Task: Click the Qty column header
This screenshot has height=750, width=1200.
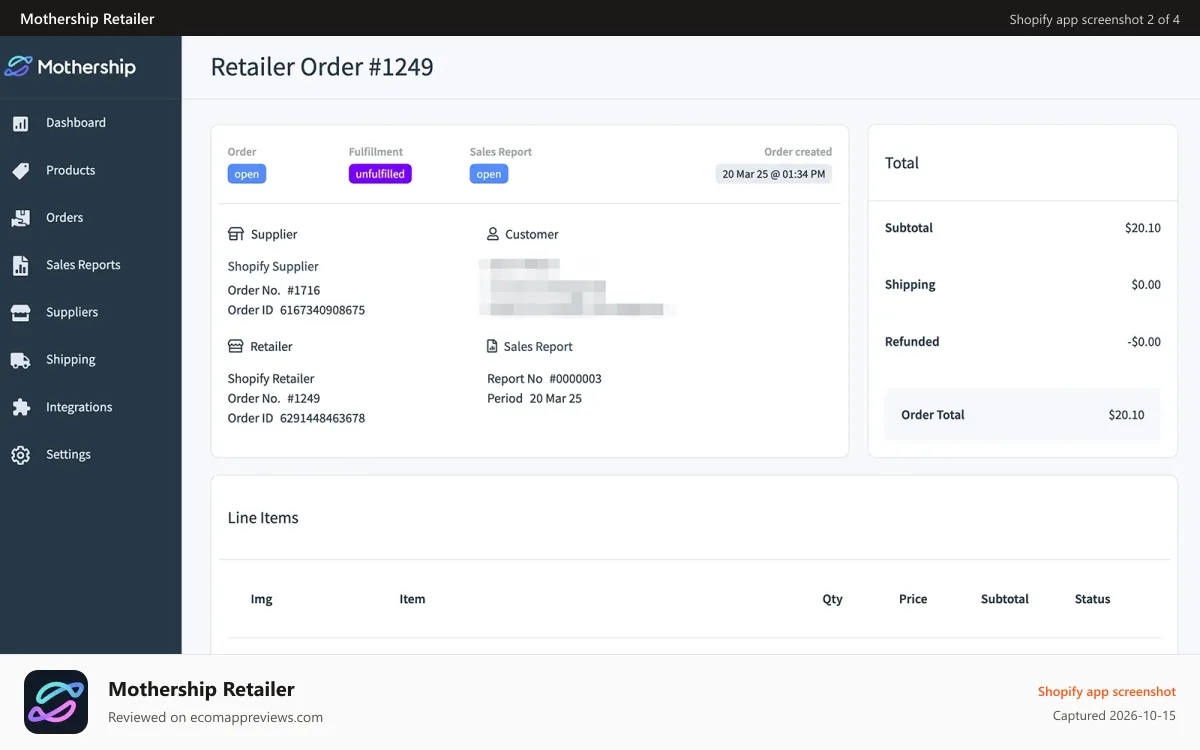Action: [x=832, y=599]
